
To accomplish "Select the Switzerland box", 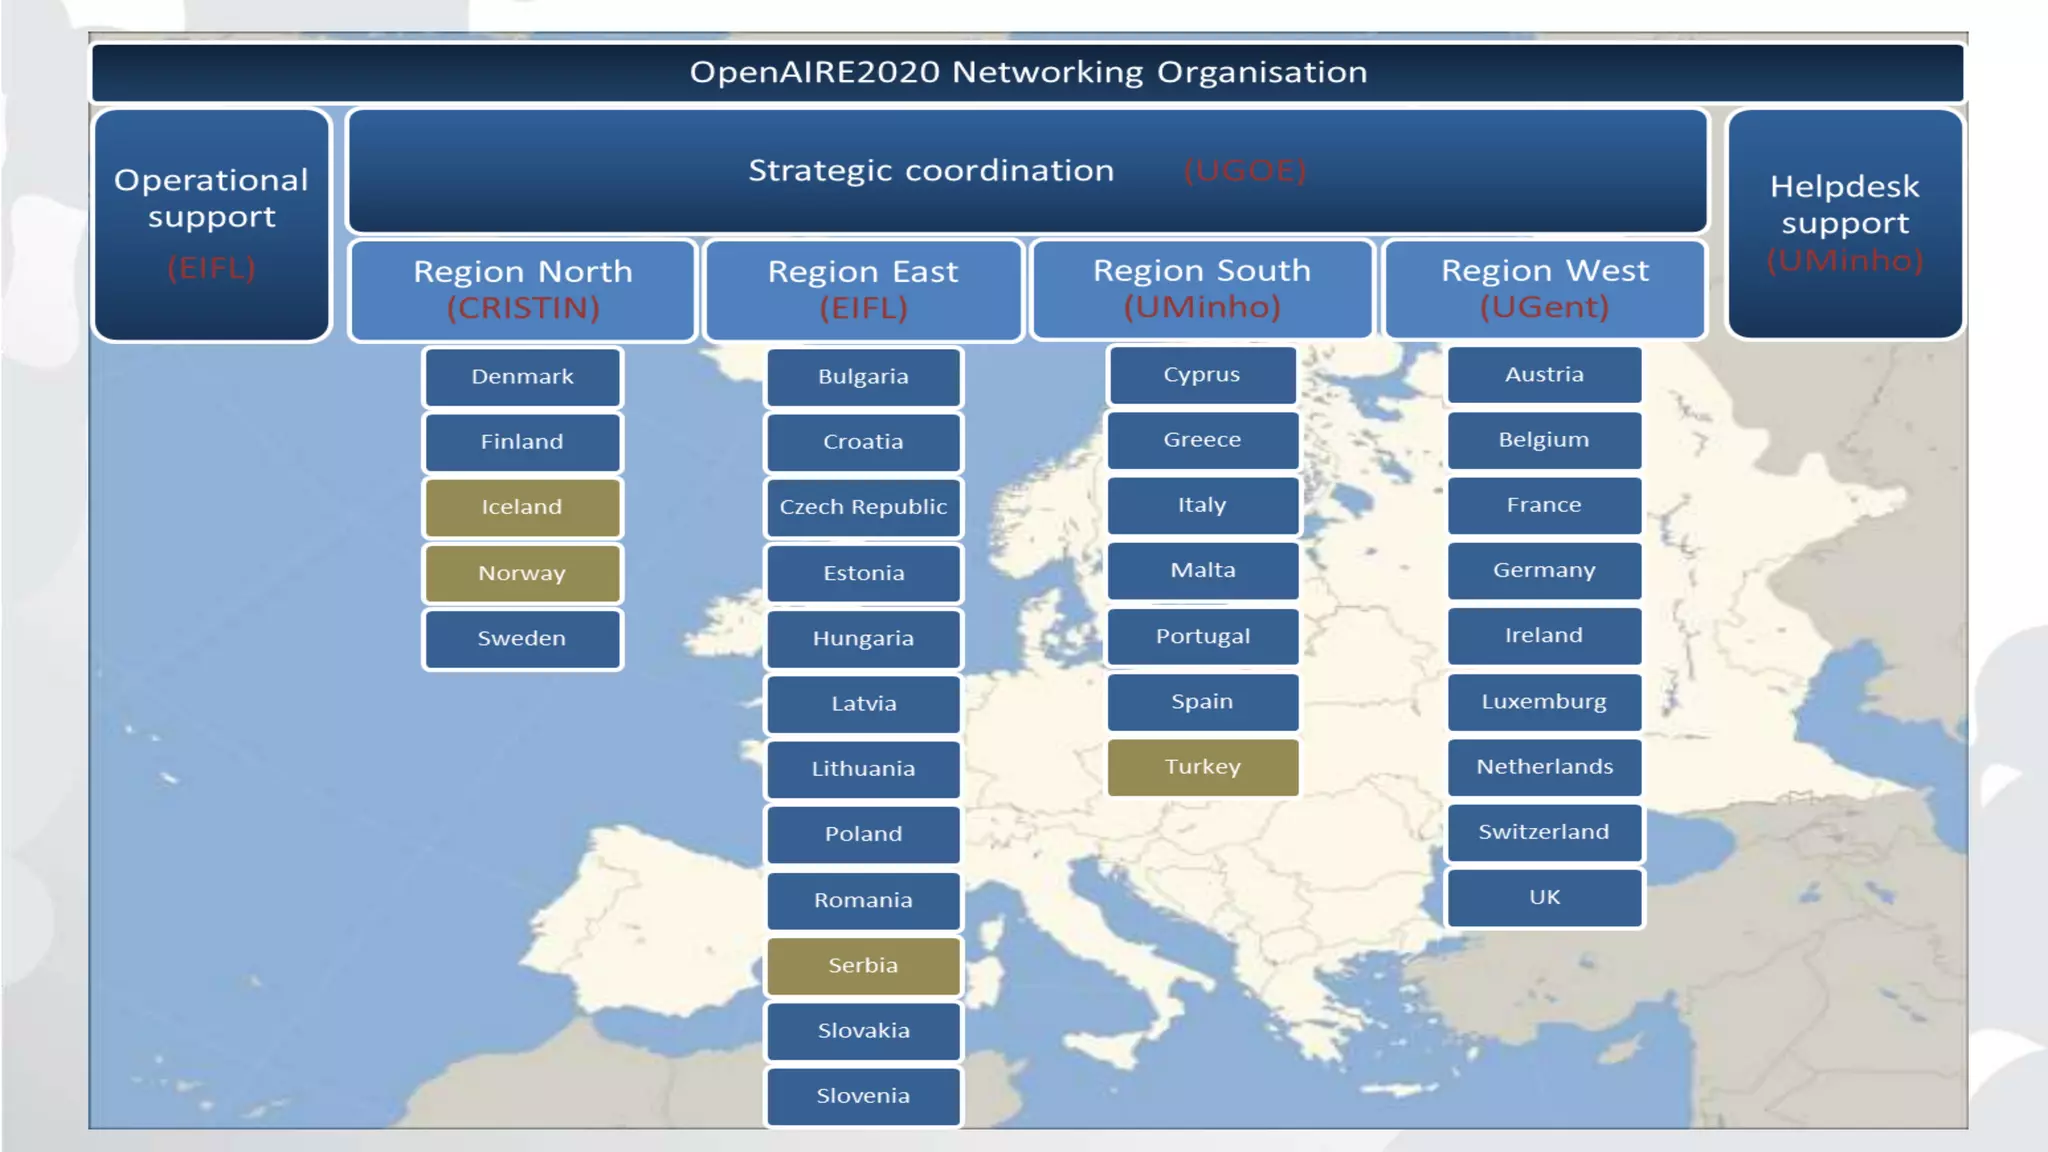I will click(x=1544, y=832).
